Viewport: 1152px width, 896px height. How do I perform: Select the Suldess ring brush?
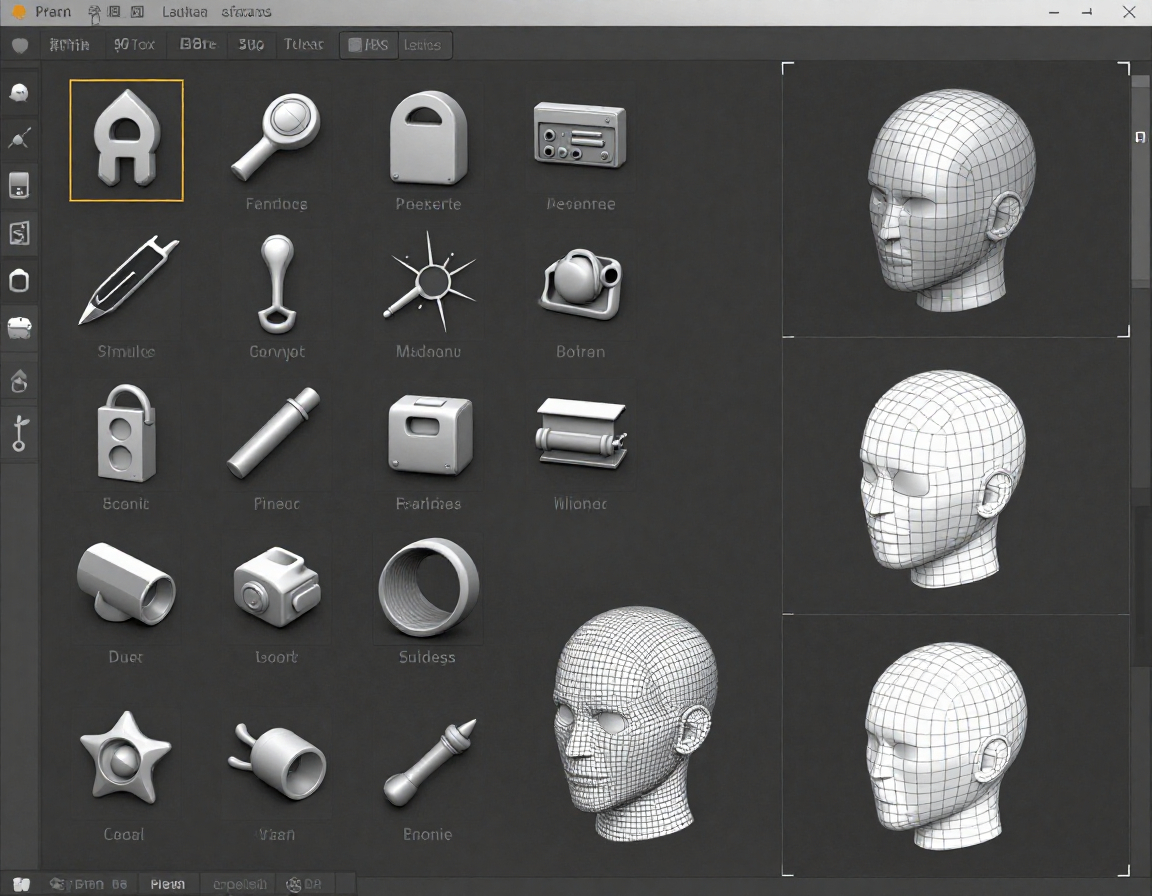pyautogui.click(x=428, y=587)
